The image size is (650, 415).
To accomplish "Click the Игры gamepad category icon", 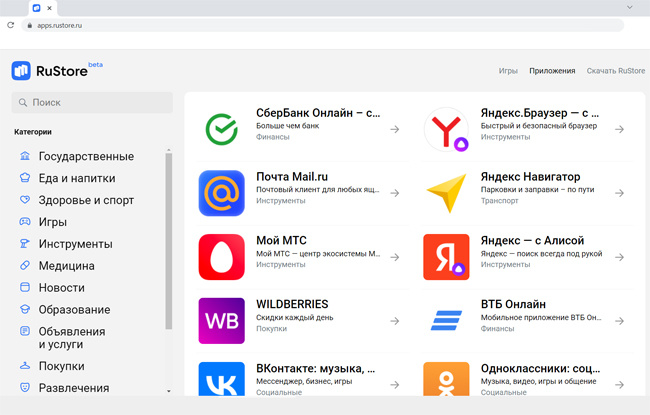I will (x=25, y=222).
